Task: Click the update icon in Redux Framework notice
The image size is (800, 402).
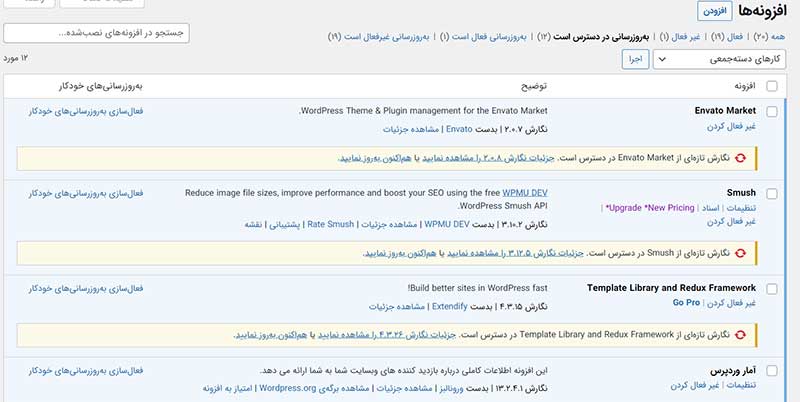Action: pyautogui.click(x=740, y=335)
